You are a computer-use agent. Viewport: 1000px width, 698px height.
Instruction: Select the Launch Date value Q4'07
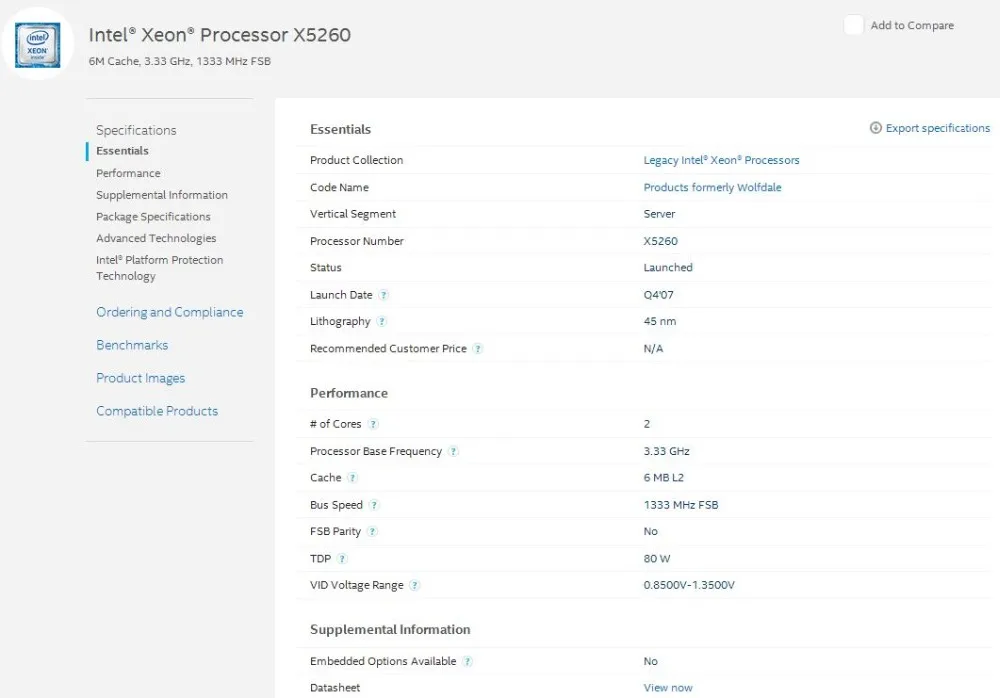click(x=658, y=295)
